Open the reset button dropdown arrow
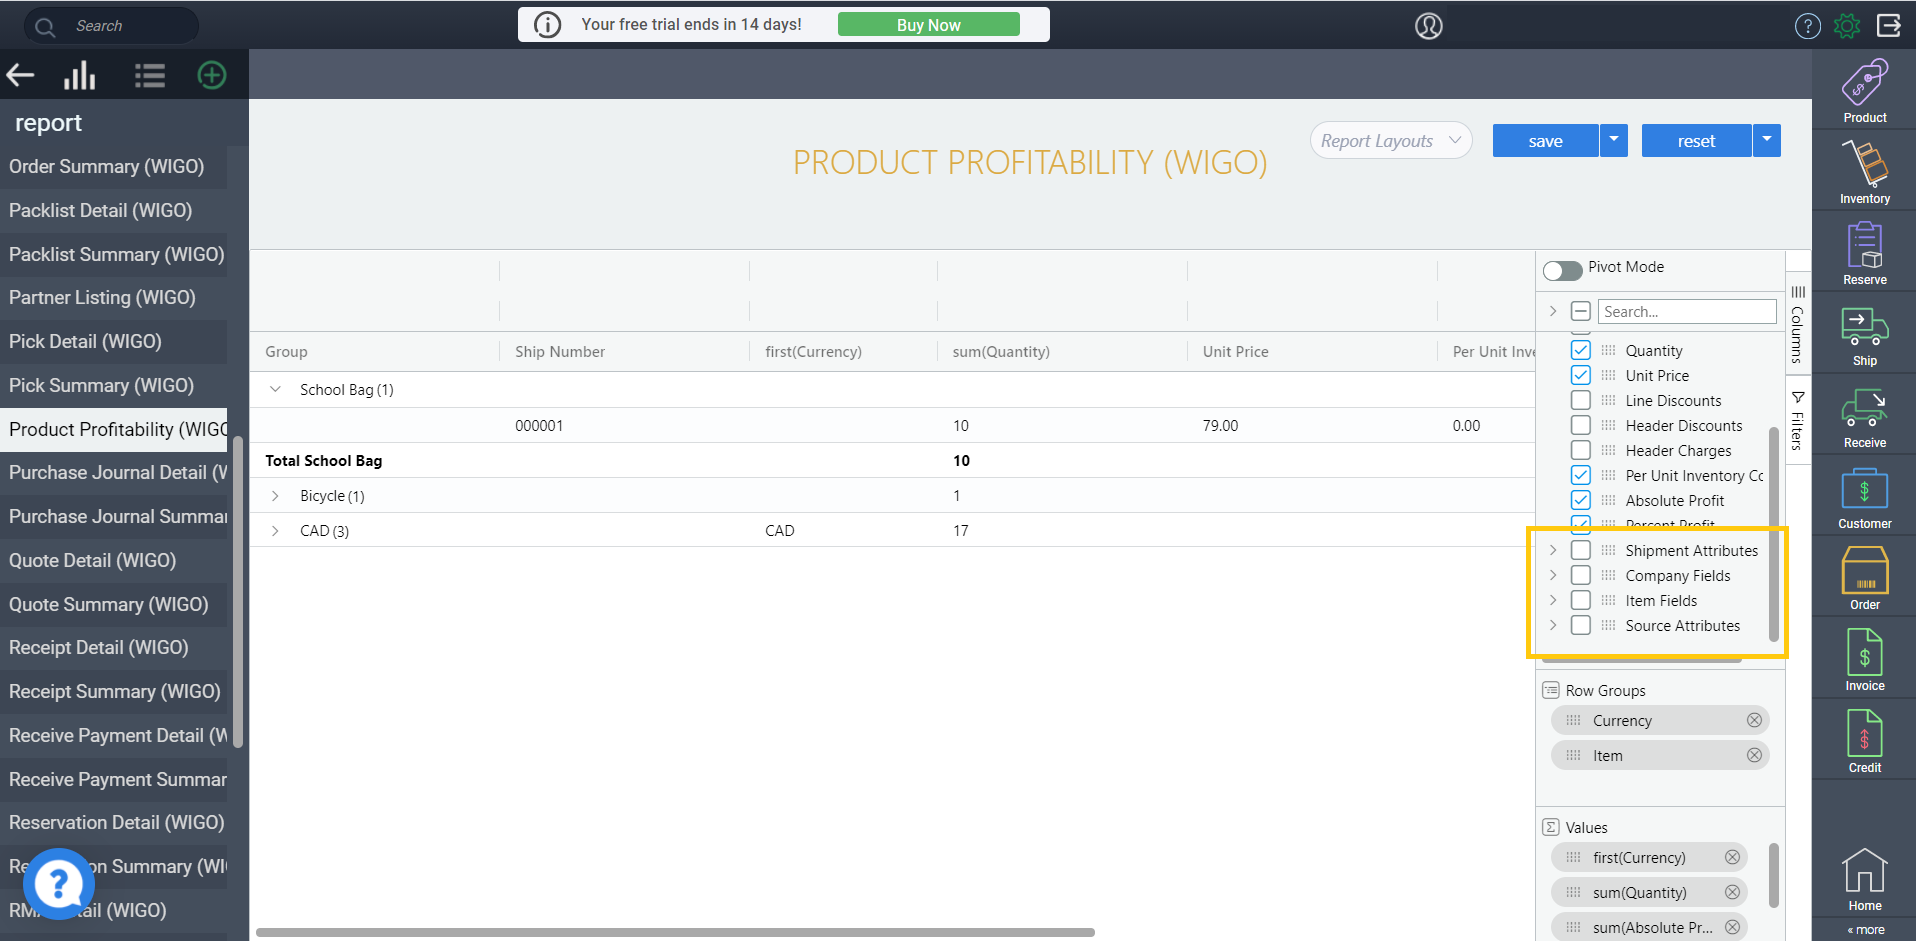The image size is (1919, 941). pyautogui.click(x=1767, y=141)
